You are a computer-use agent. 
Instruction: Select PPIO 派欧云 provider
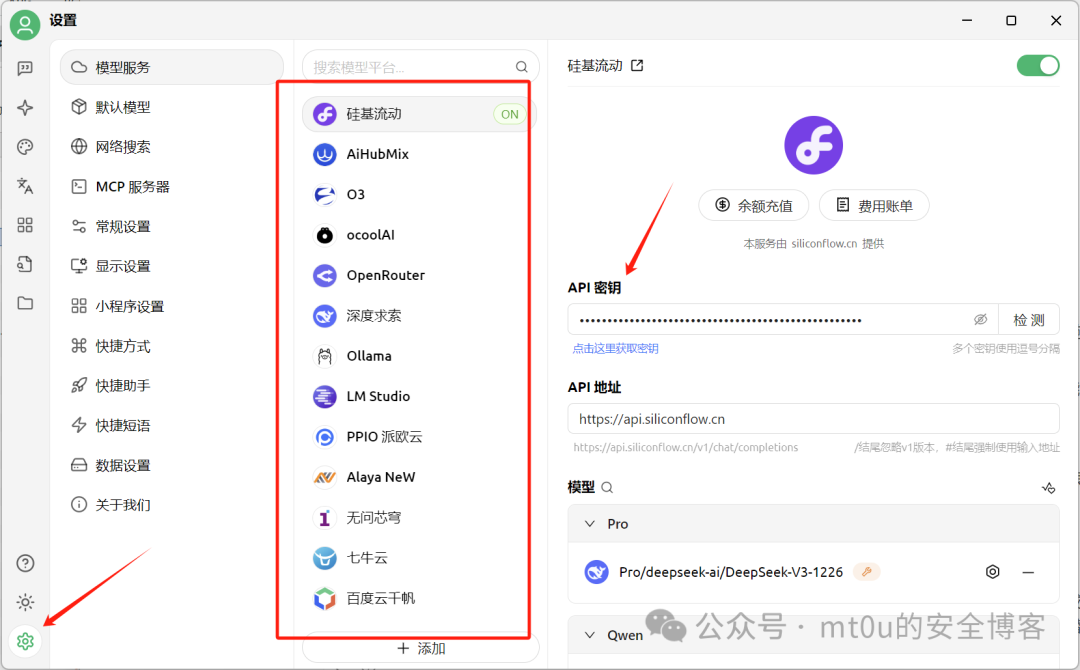point(419,437)
